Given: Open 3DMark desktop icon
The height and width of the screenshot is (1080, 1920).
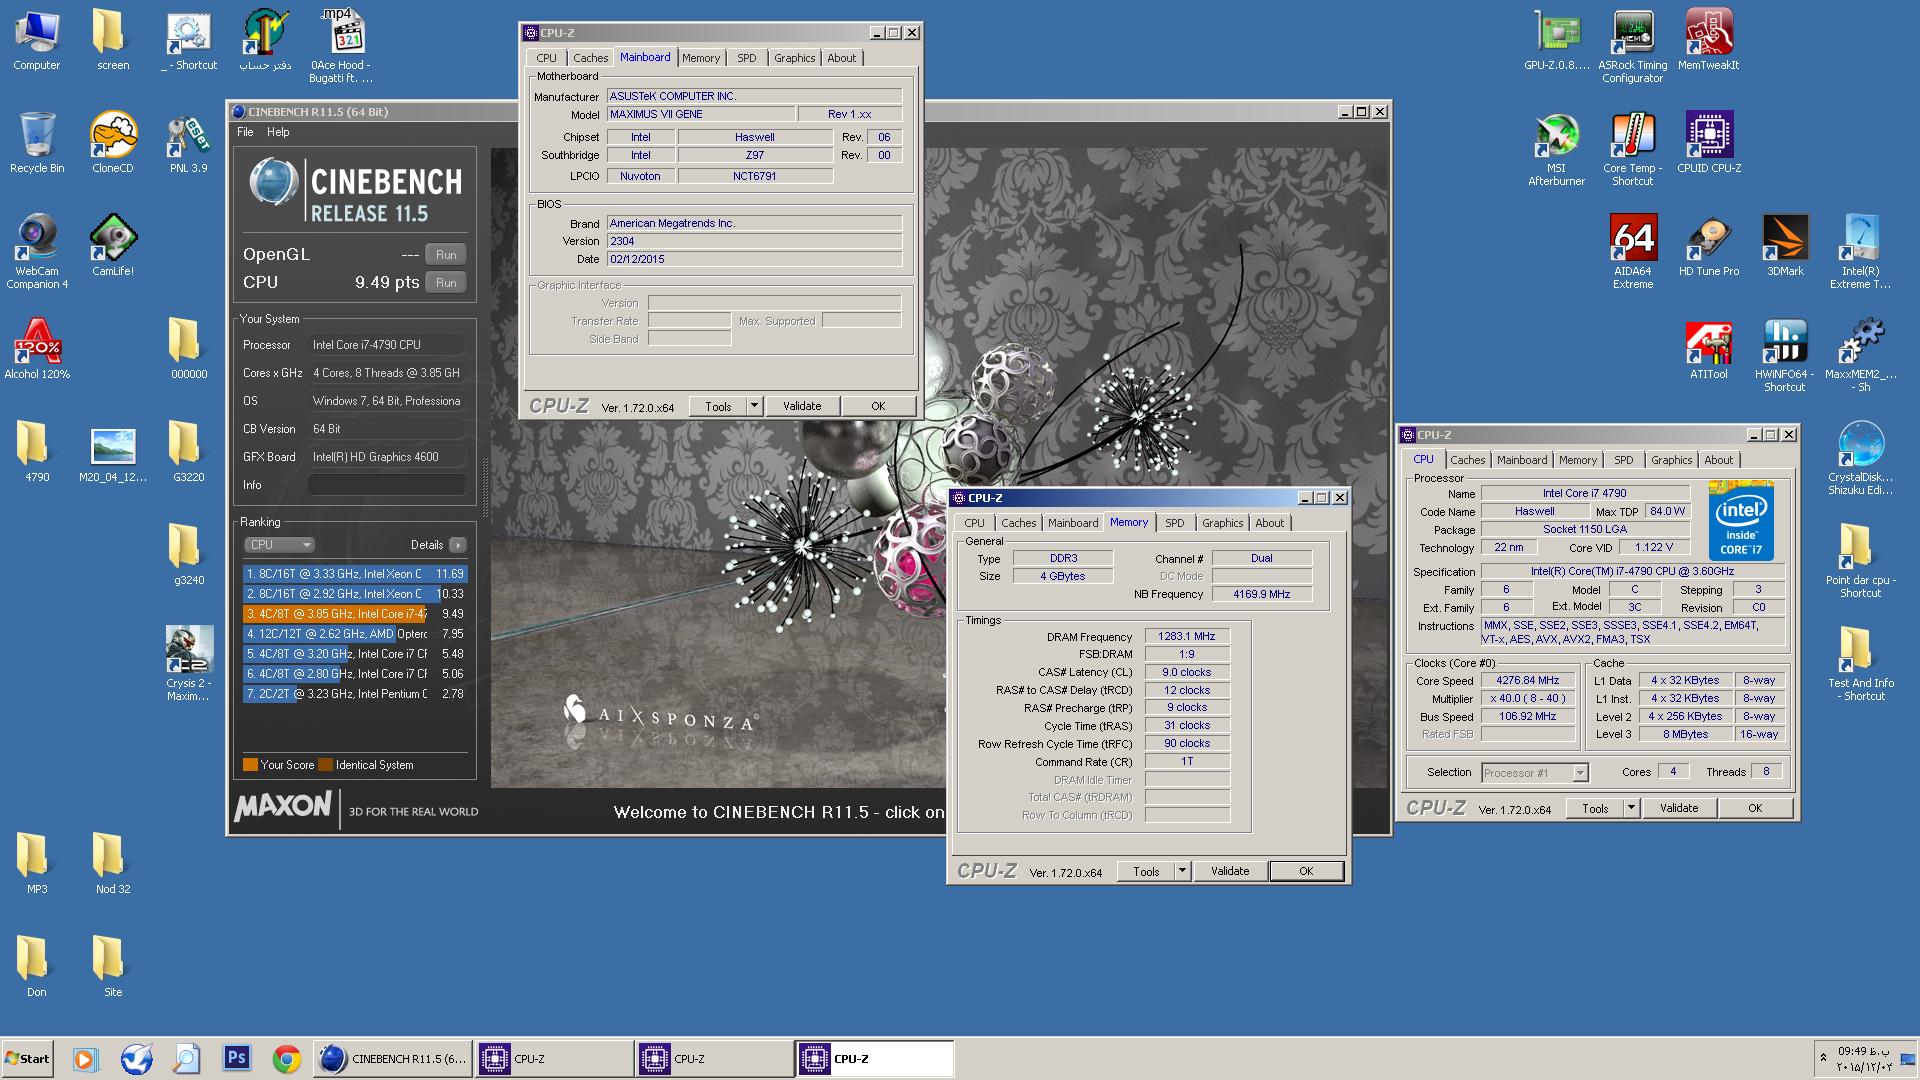Looking at the screenshot, I should (1784, 247).
